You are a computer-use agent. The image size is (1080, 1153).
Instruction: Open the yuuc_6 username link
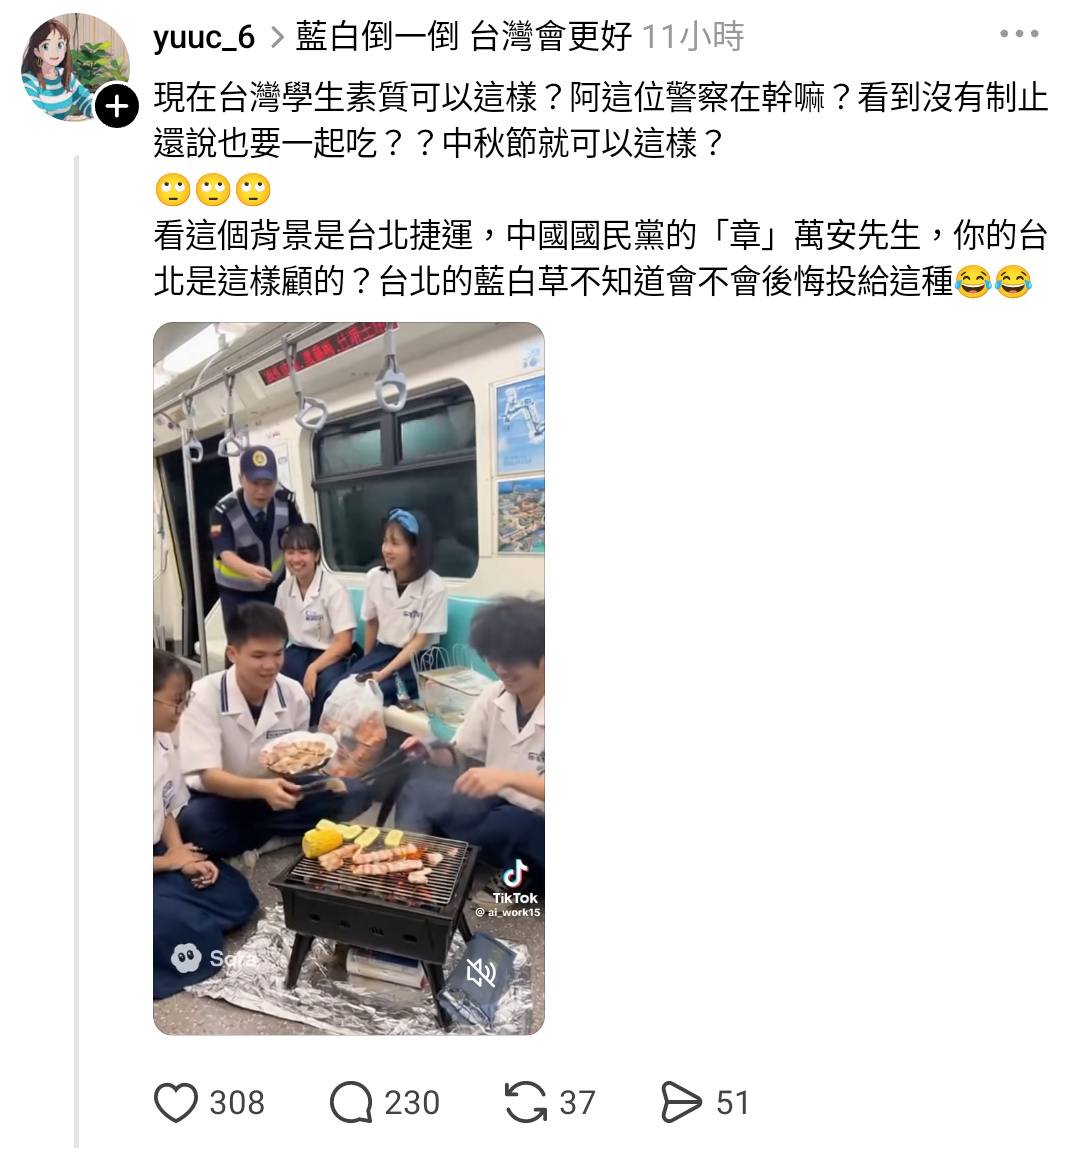pos(204,37)
